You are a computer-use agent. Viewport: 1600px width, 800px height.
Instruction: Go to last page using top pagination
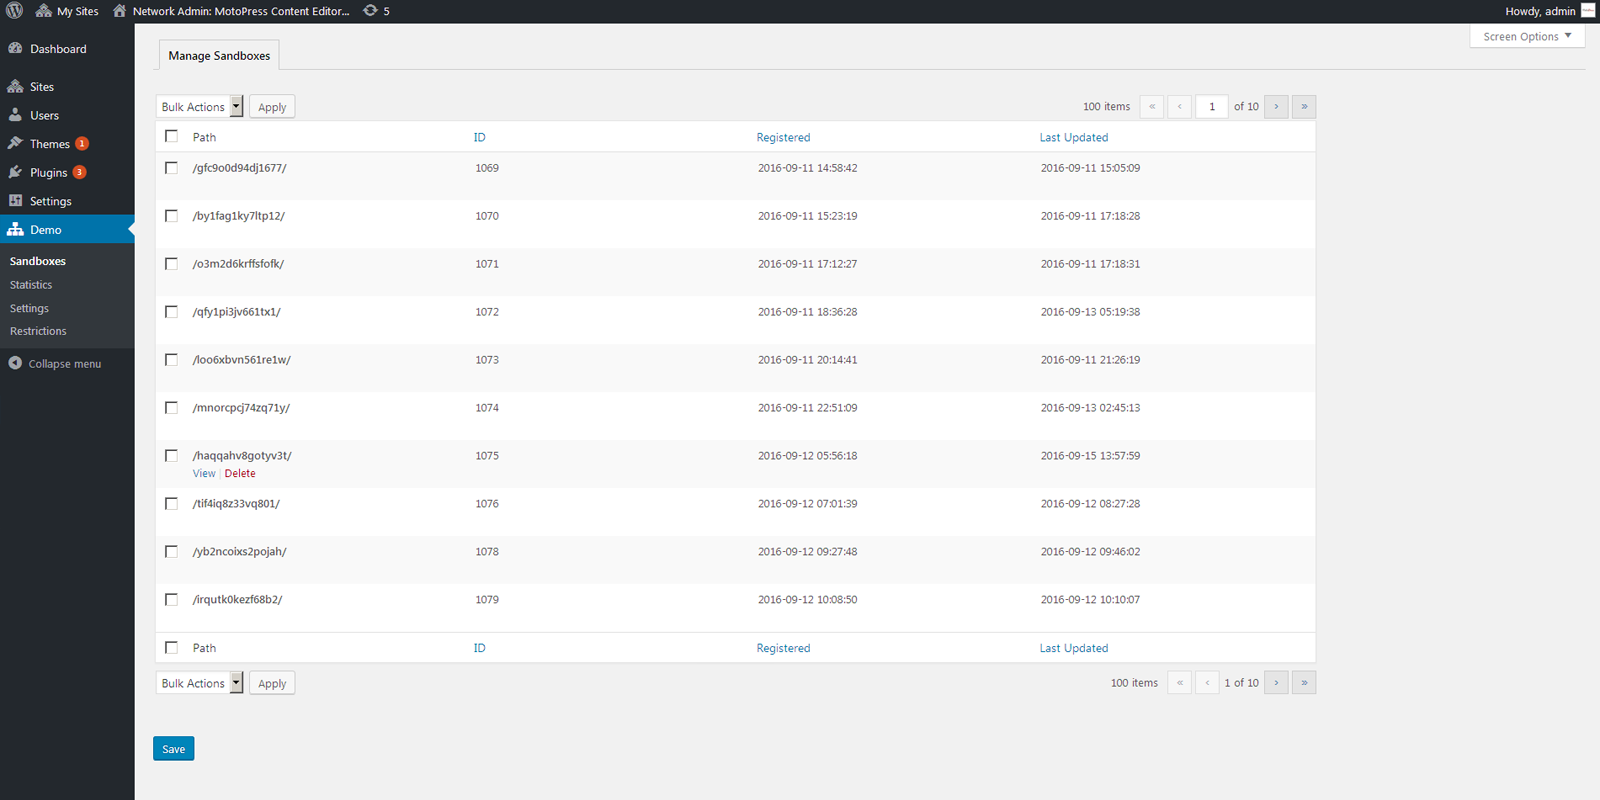1304,107
